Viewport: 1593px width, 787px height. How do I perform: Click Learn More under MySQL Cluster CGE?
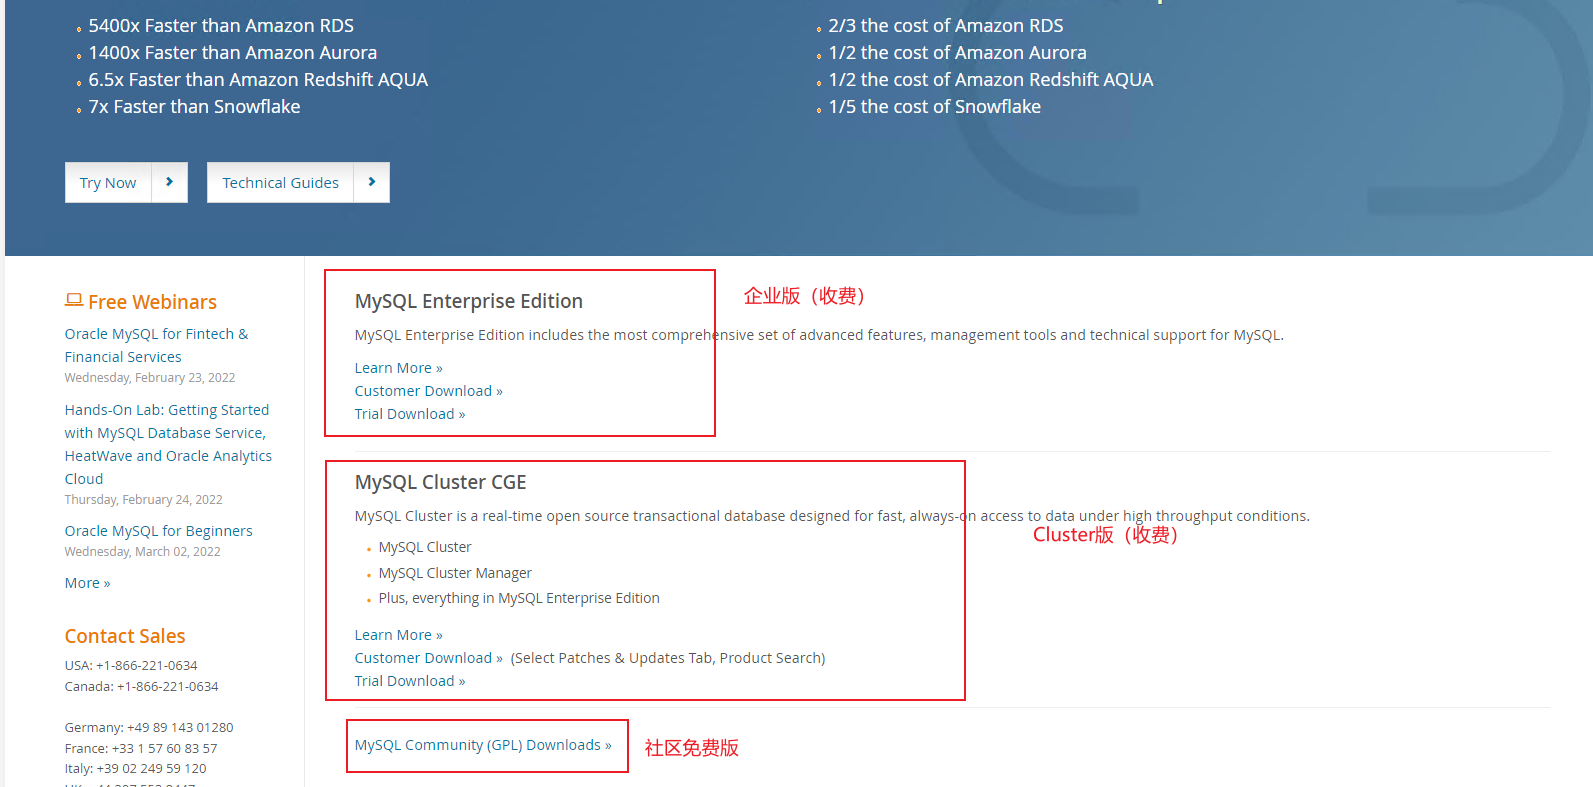(398, 635)
